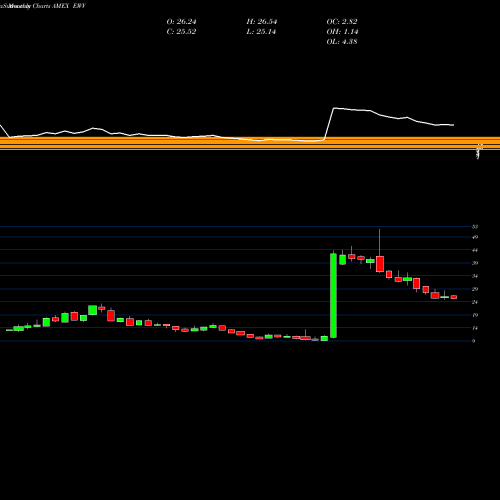Screen dimensions: 500x500
Task: Click the orange horizontal indicator band
Action: click(250, 143)
